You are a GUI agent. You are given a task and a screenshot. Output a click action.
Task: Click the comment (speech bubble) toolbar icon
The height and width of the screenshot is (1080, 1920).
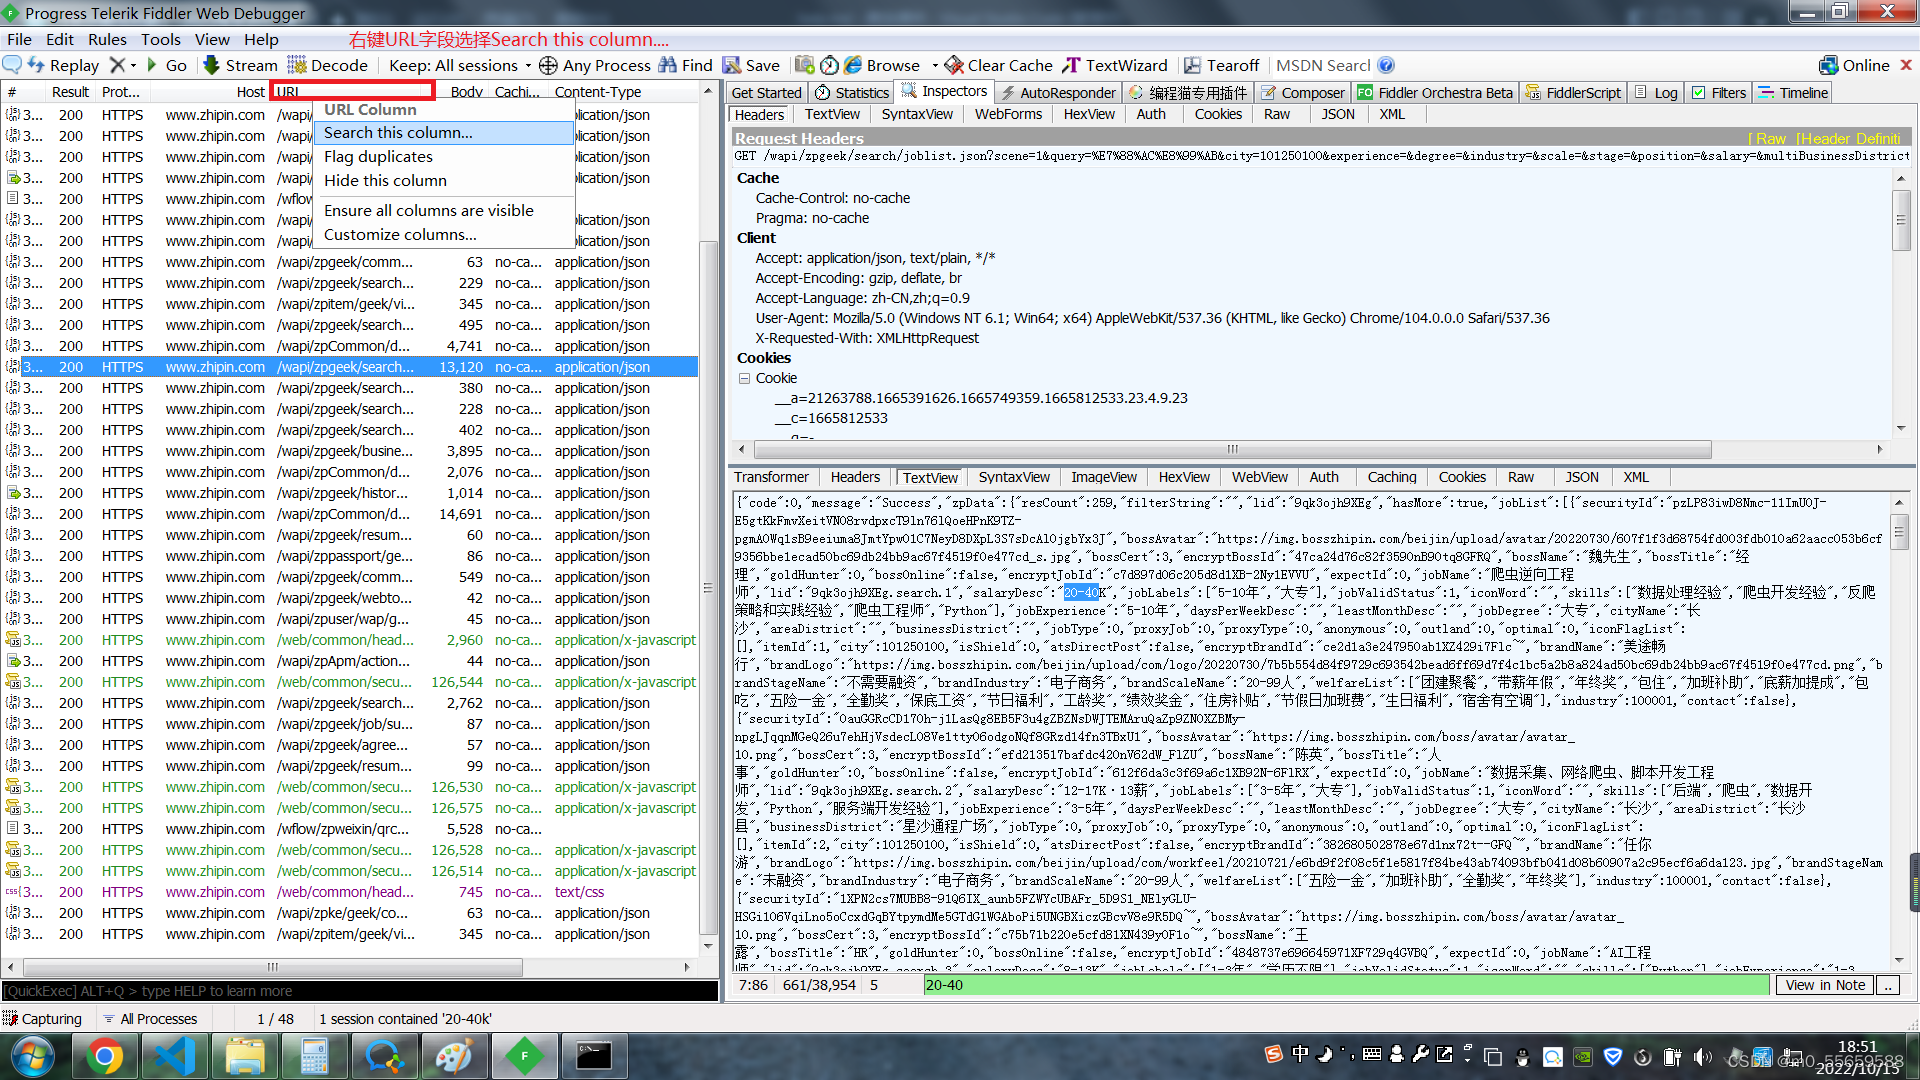point(12,65)
